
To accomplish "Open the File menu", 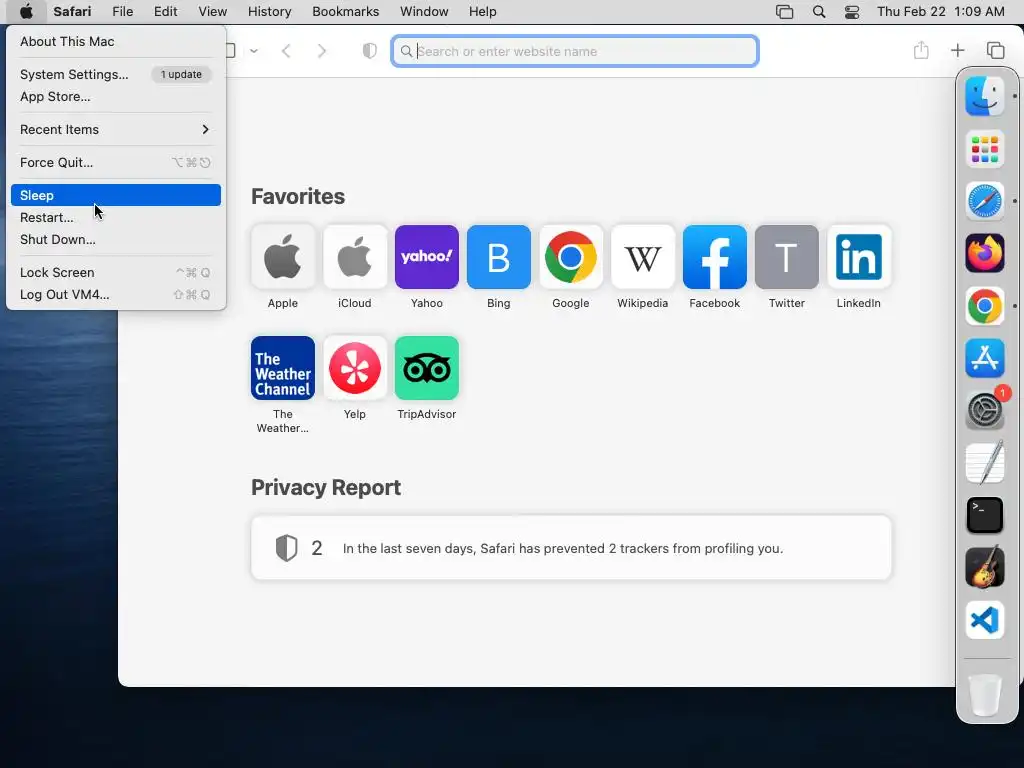I will 122,12.
